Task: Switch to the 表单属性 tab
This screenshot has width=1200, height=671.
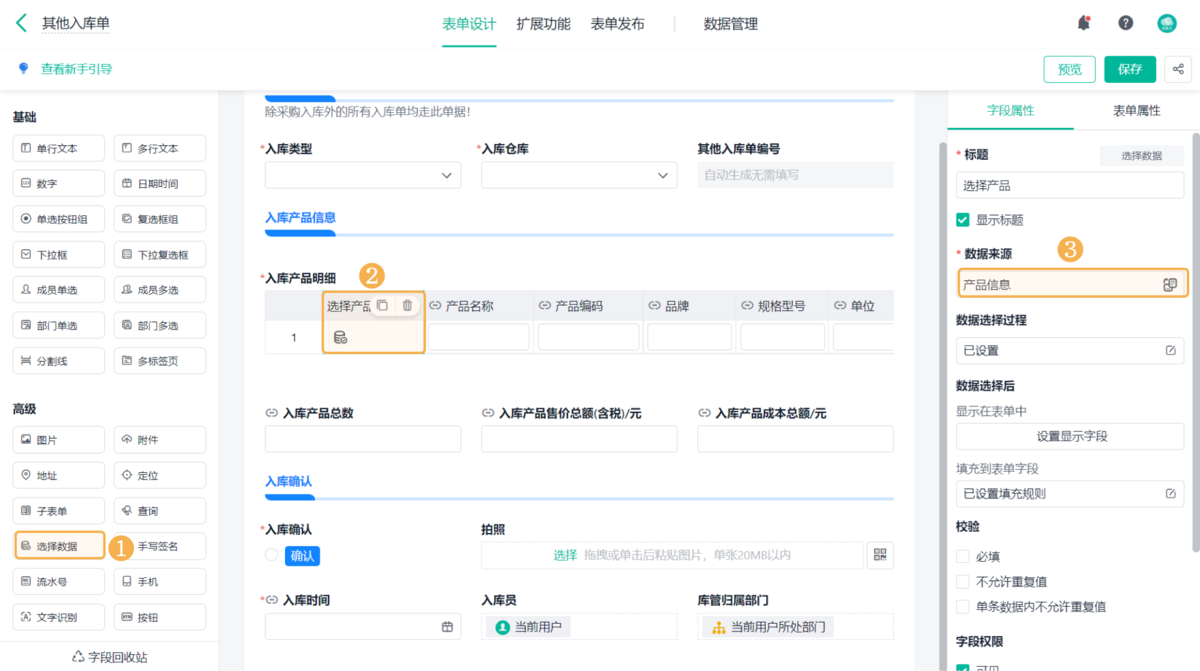Action: [x=1136, y=111]
